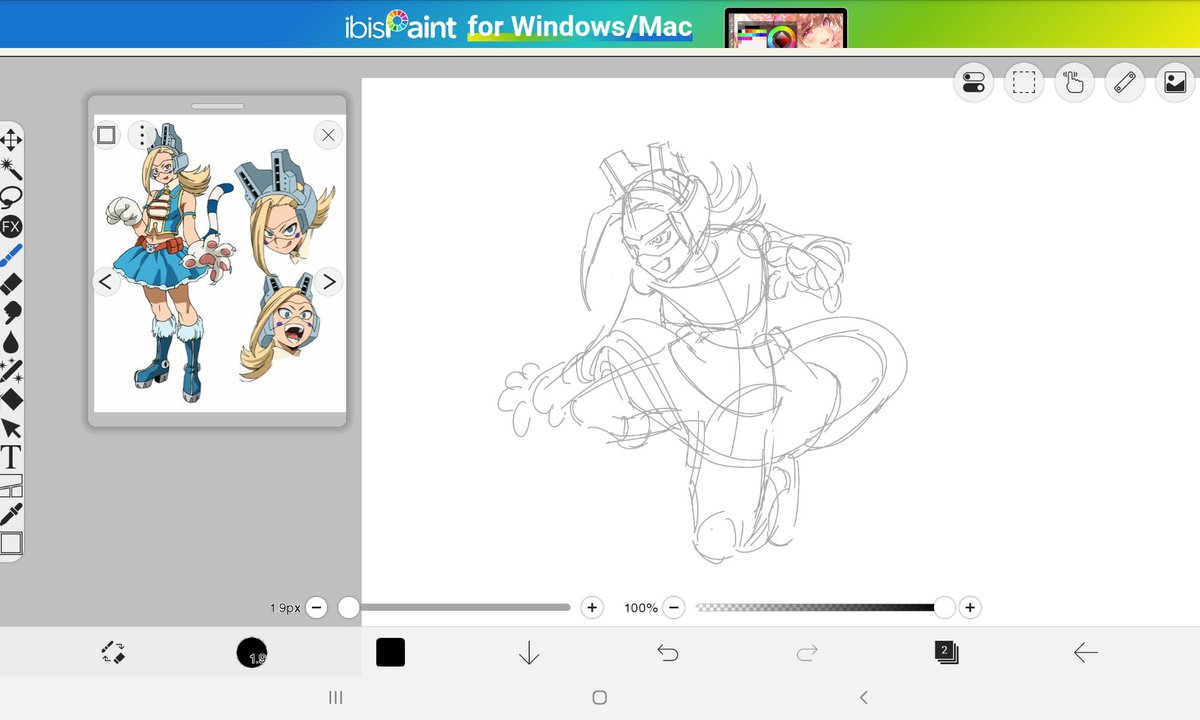Show next reference image
This screenshot has width=1200, height=720.
(x=329, y=282)
